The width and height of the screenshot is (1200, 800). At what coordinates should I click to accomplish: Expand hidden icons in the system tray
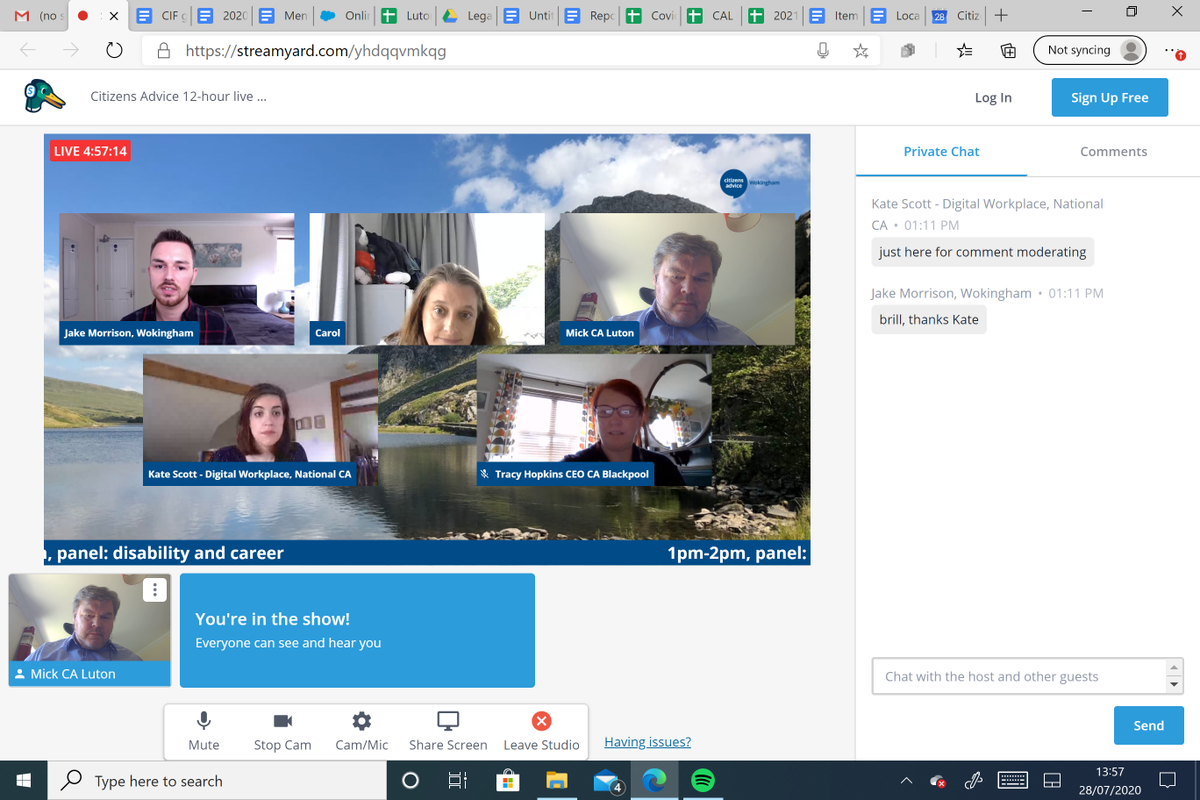click(x=905, y=781)
